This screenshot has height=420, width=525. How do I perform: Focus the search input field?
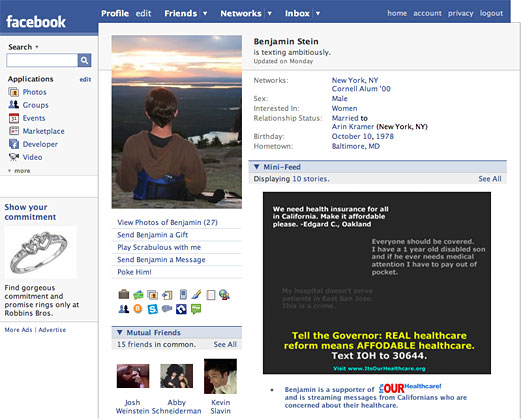point(42,60)
